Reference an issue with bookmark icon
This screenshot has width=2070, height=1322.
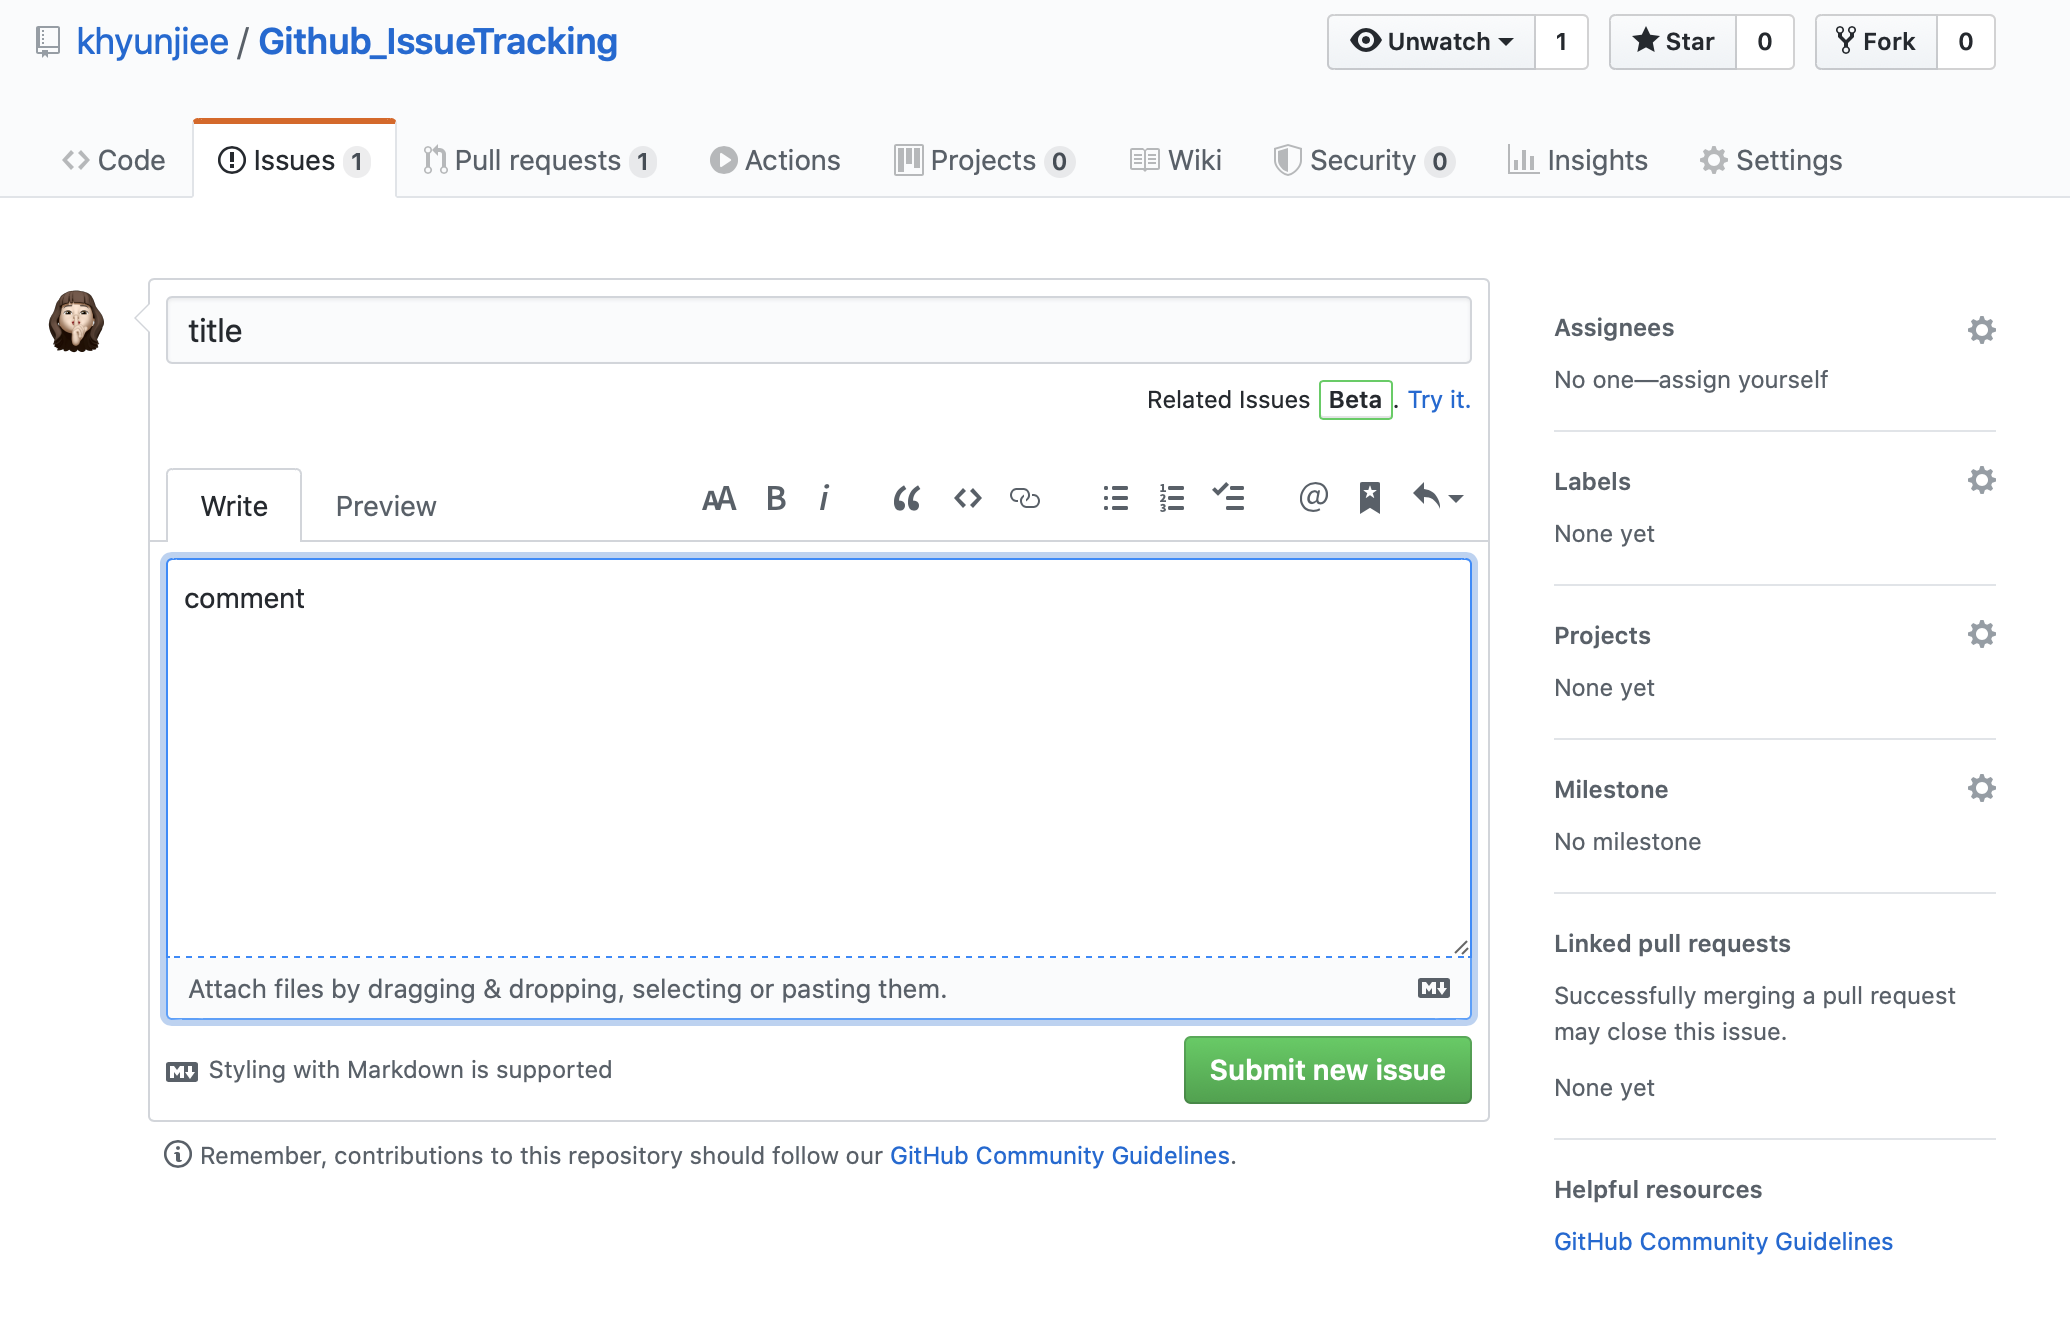(x=1369, y=498)
